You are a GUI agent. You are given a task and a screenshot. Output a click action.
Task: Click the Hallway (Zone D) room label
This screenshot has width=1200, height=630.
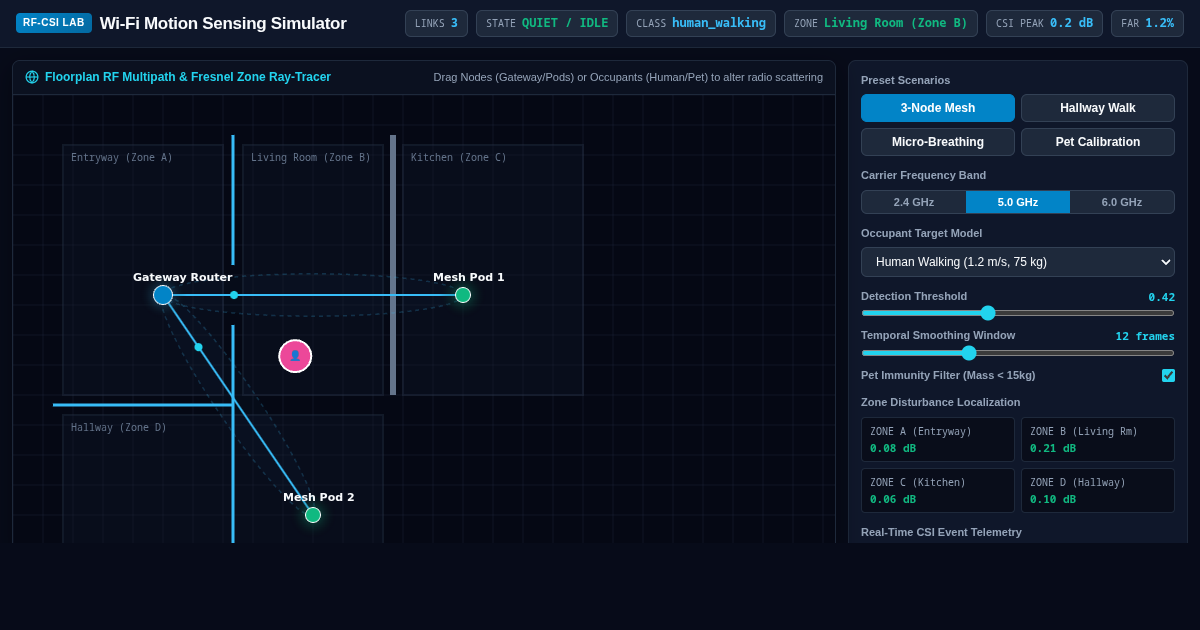click(x=119, y=428)
